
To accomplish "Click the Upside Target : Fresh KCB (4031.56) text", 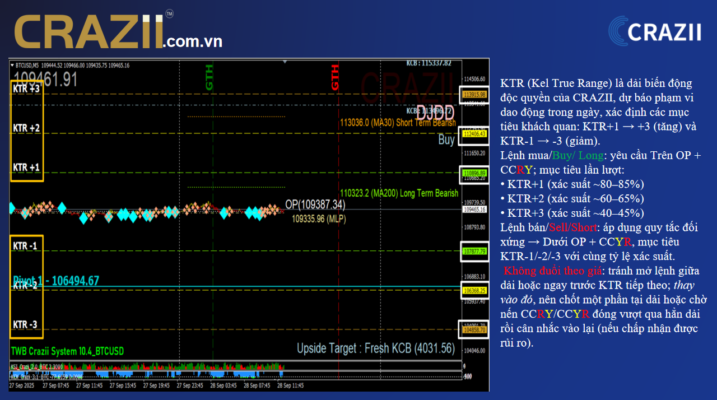I will tap(376, 348).
